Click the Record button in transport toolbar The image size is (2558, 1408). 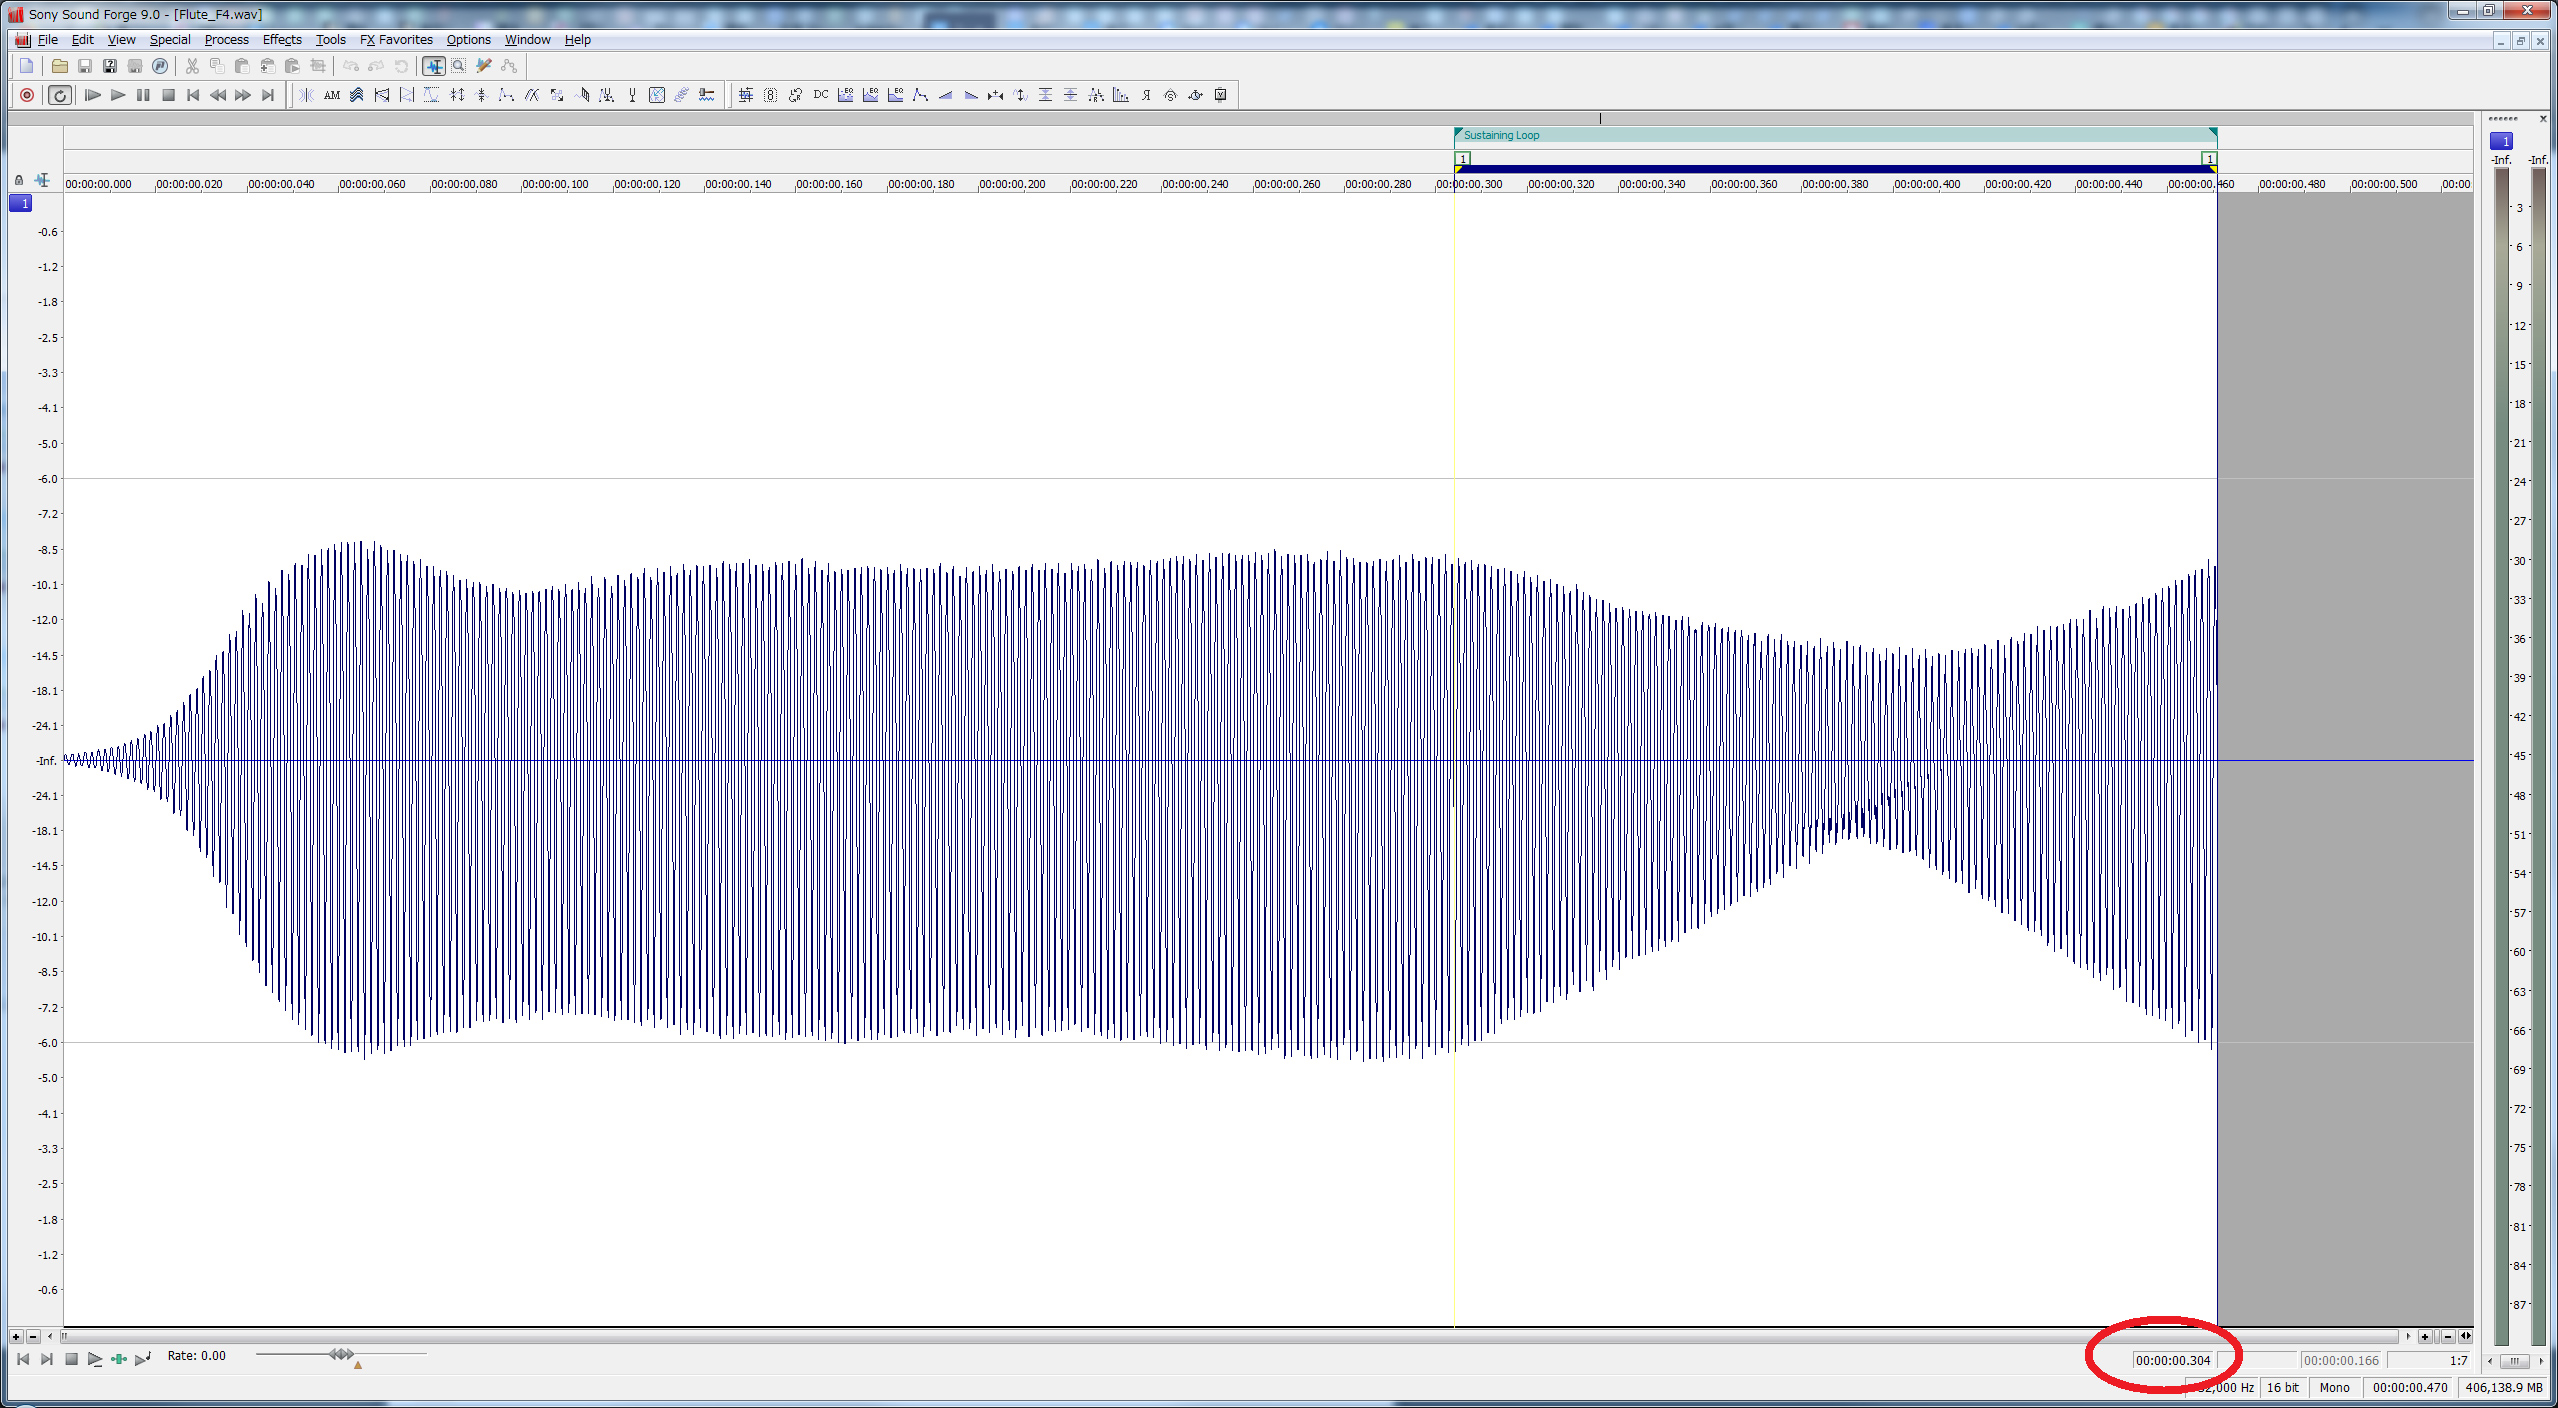[x=27, y=95]
